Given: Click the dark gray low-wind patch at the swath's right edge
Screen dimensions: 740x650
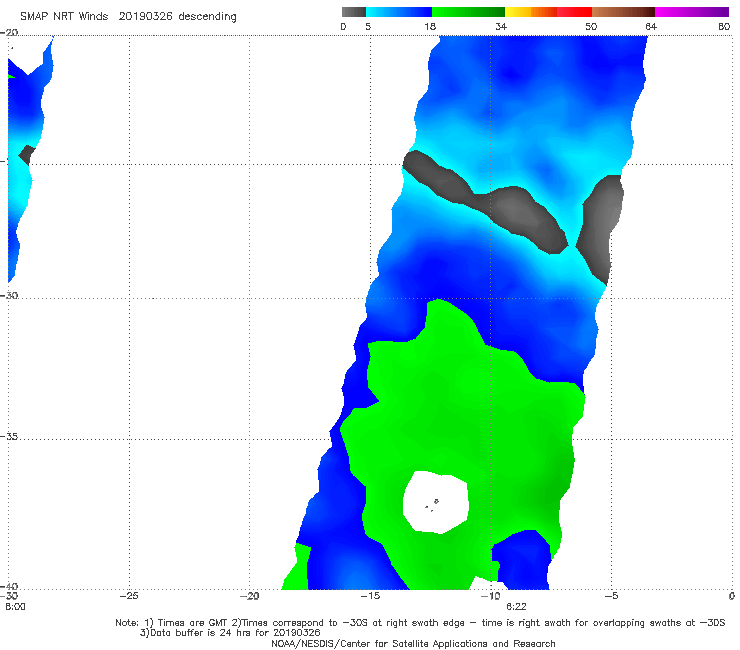Looking at the screenshot, I should pos(600,230).
